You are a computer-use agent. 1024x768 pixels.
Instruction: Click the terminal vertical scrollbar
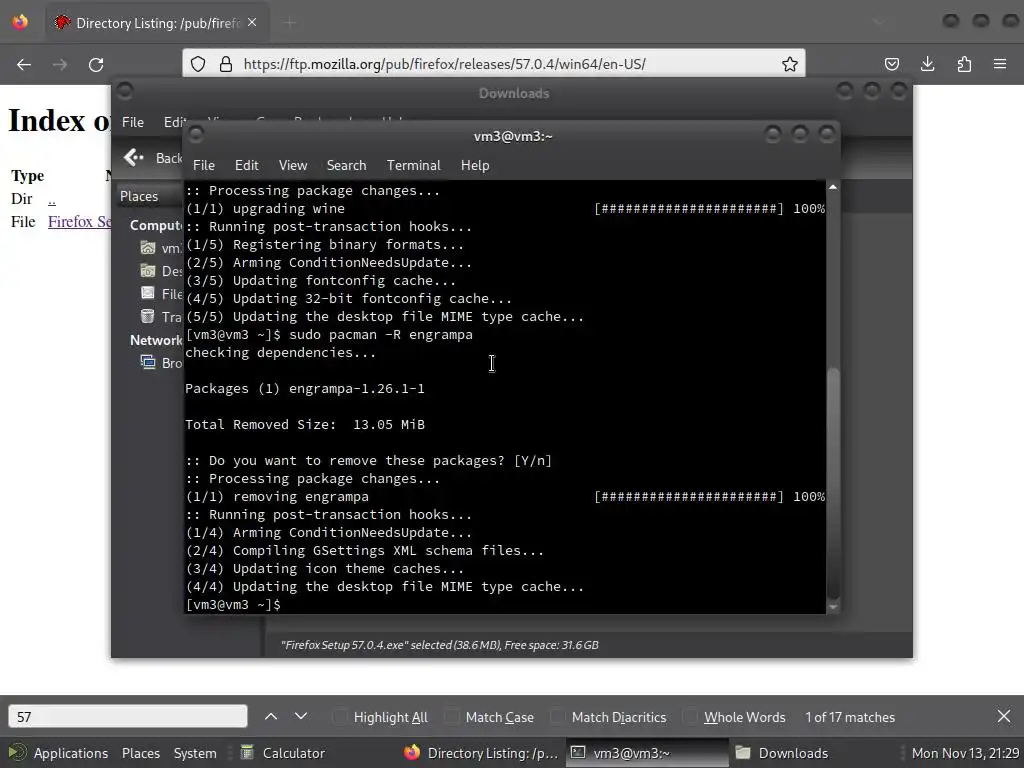click(x=833, y=483)
